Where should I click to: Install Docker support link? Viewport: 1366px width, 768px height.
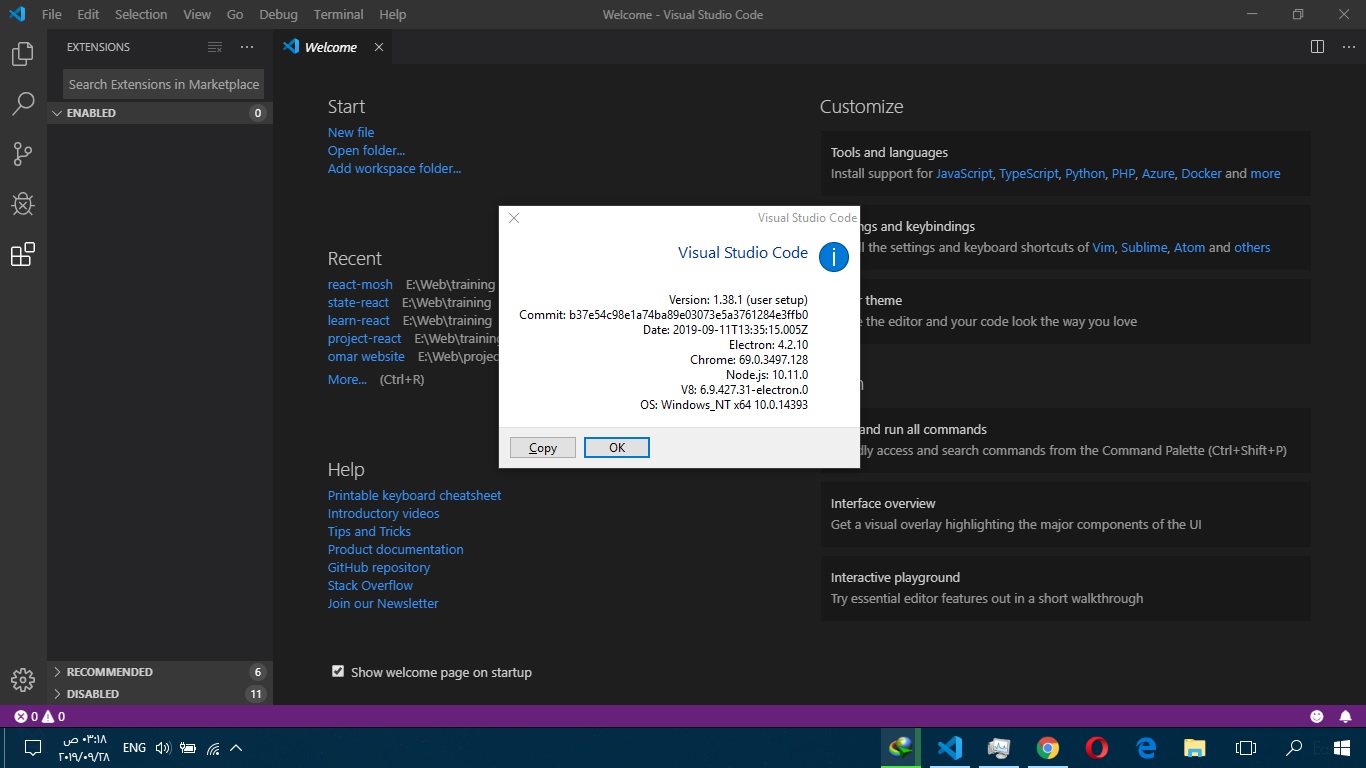(1201, 173)
